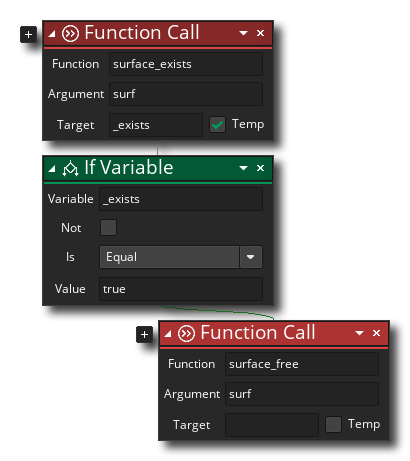This screenshot has width=410, height=461.
Task: Close the If Variable node
Action: (260, 168)
